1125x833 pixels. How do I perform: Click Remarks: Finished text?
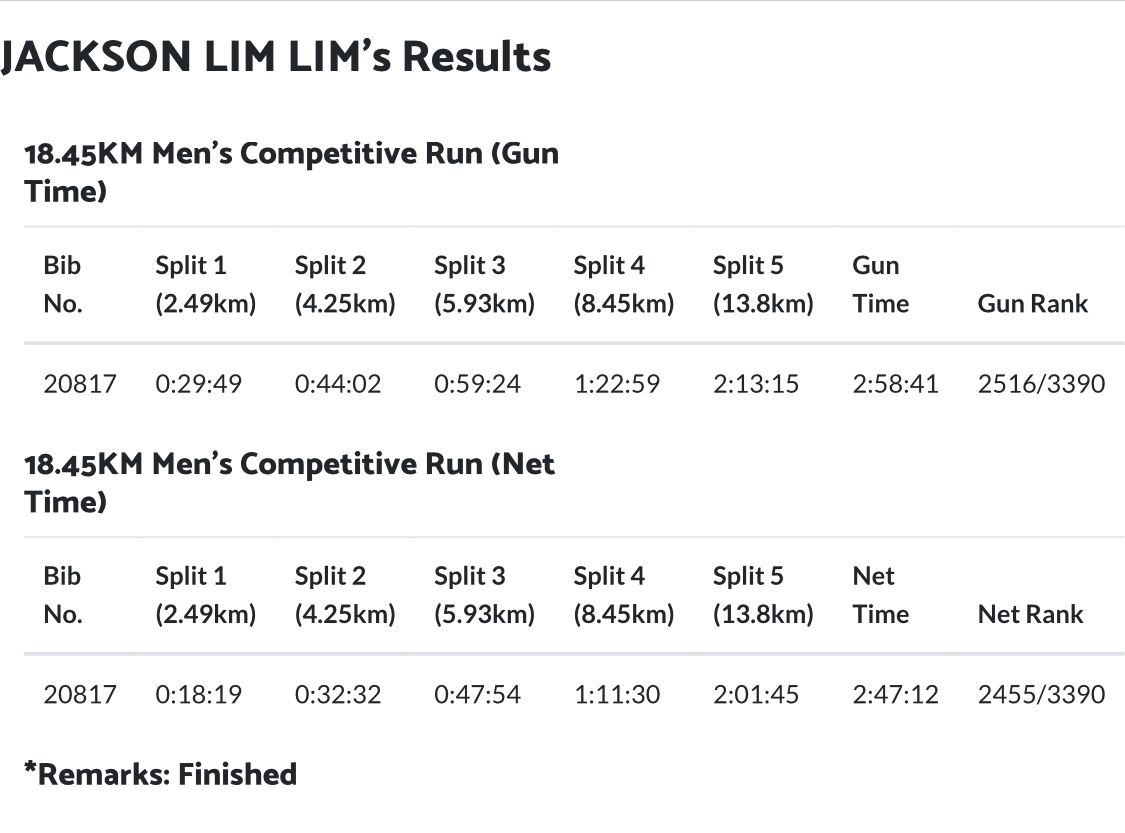pyautogui.click(x=160, y=775)
